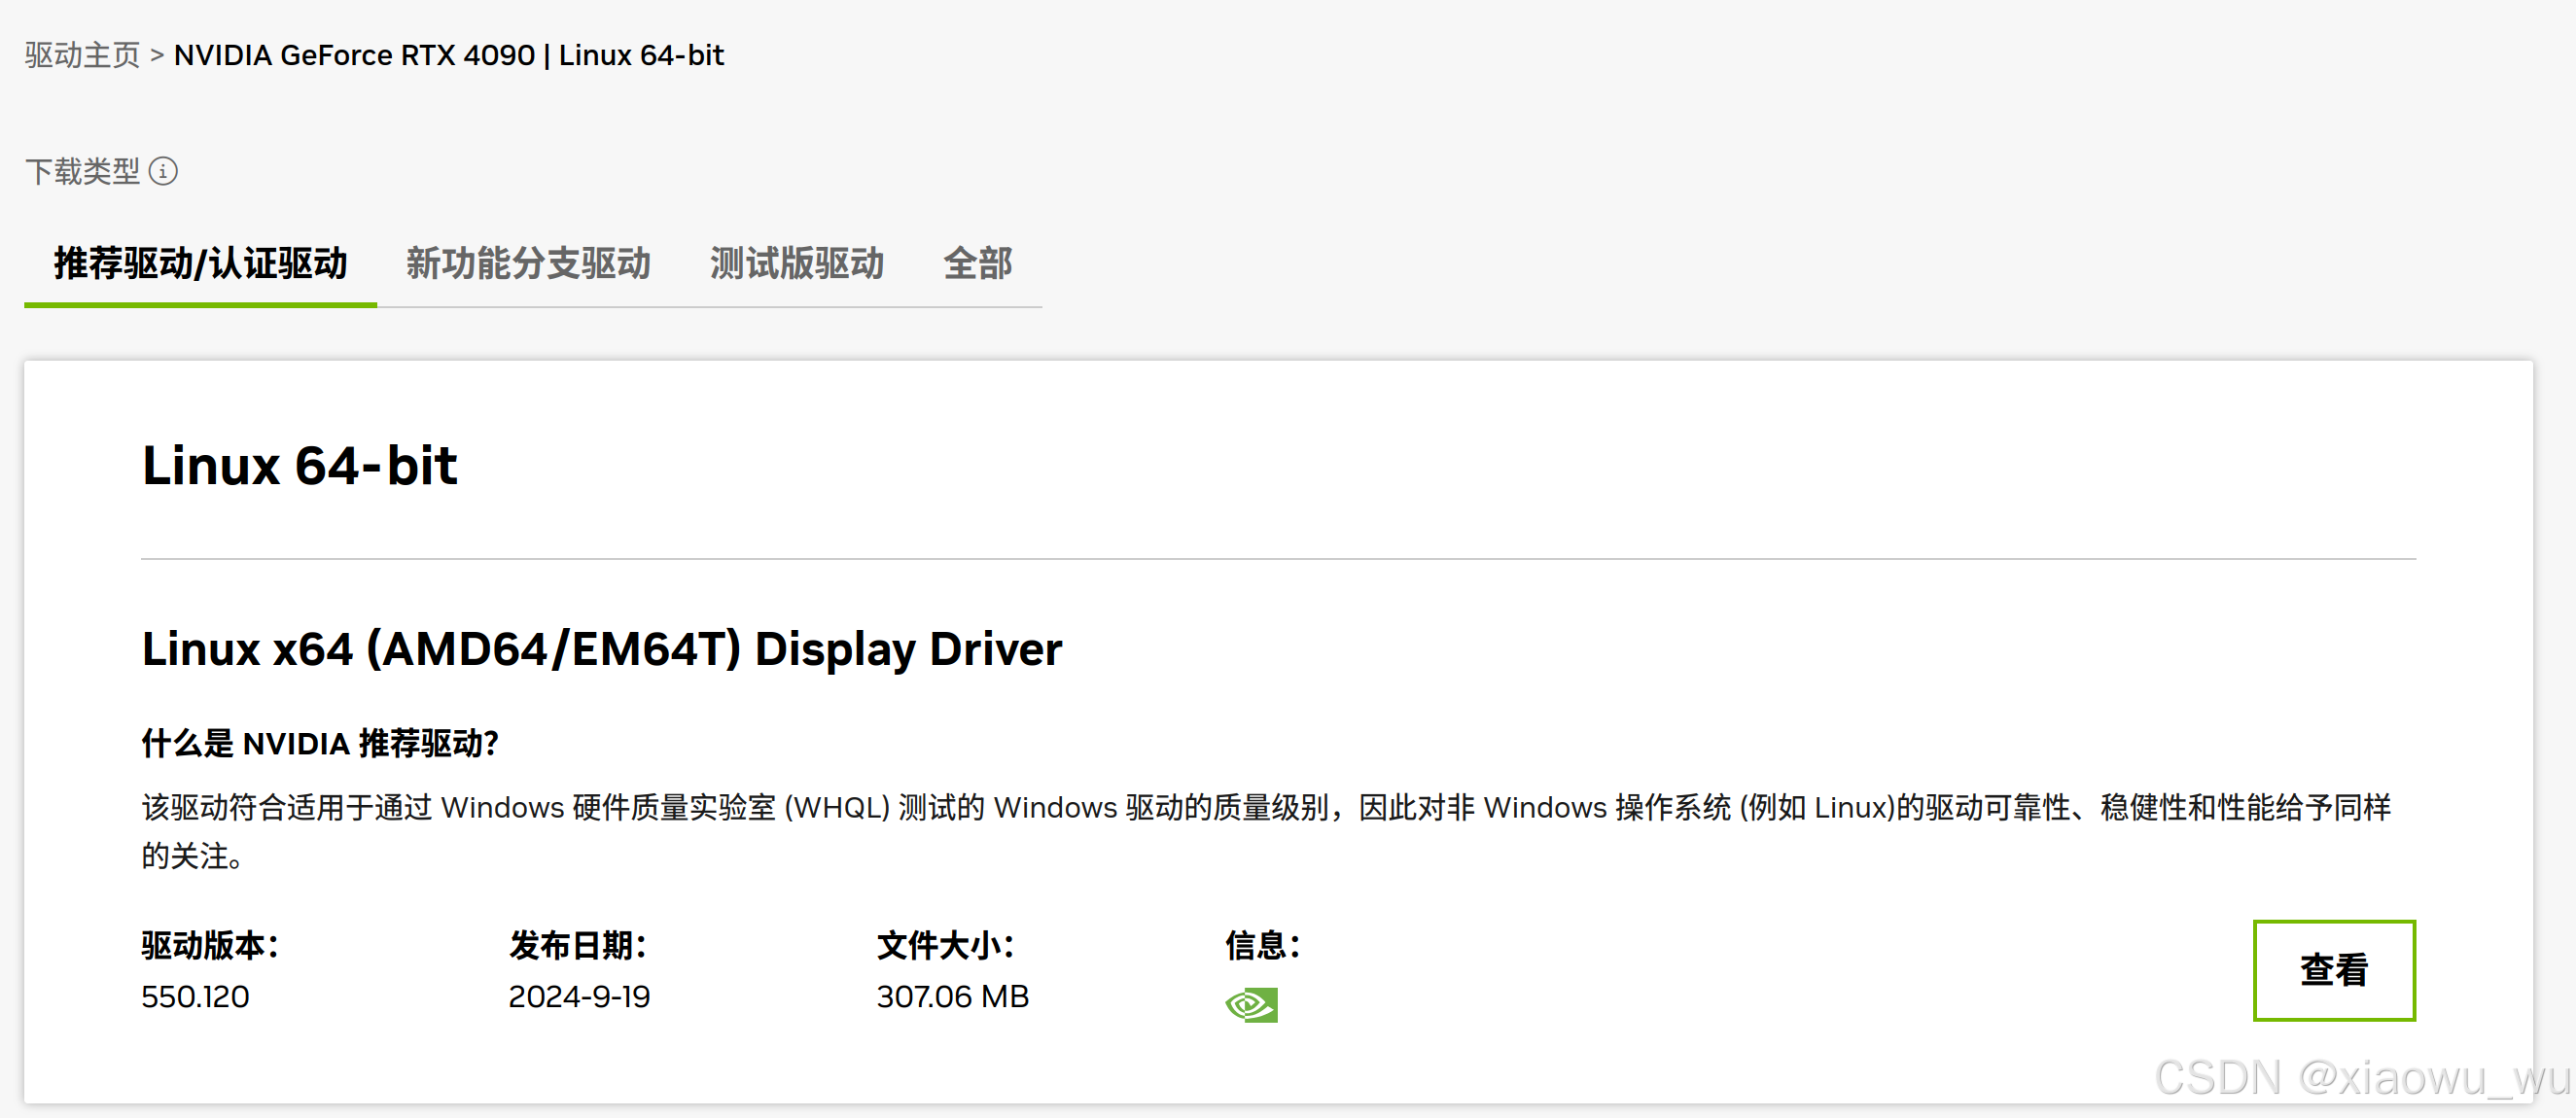Click the release date 2024-9-19
This screenshot has width=2576, height=1118.
click(579, 996)
